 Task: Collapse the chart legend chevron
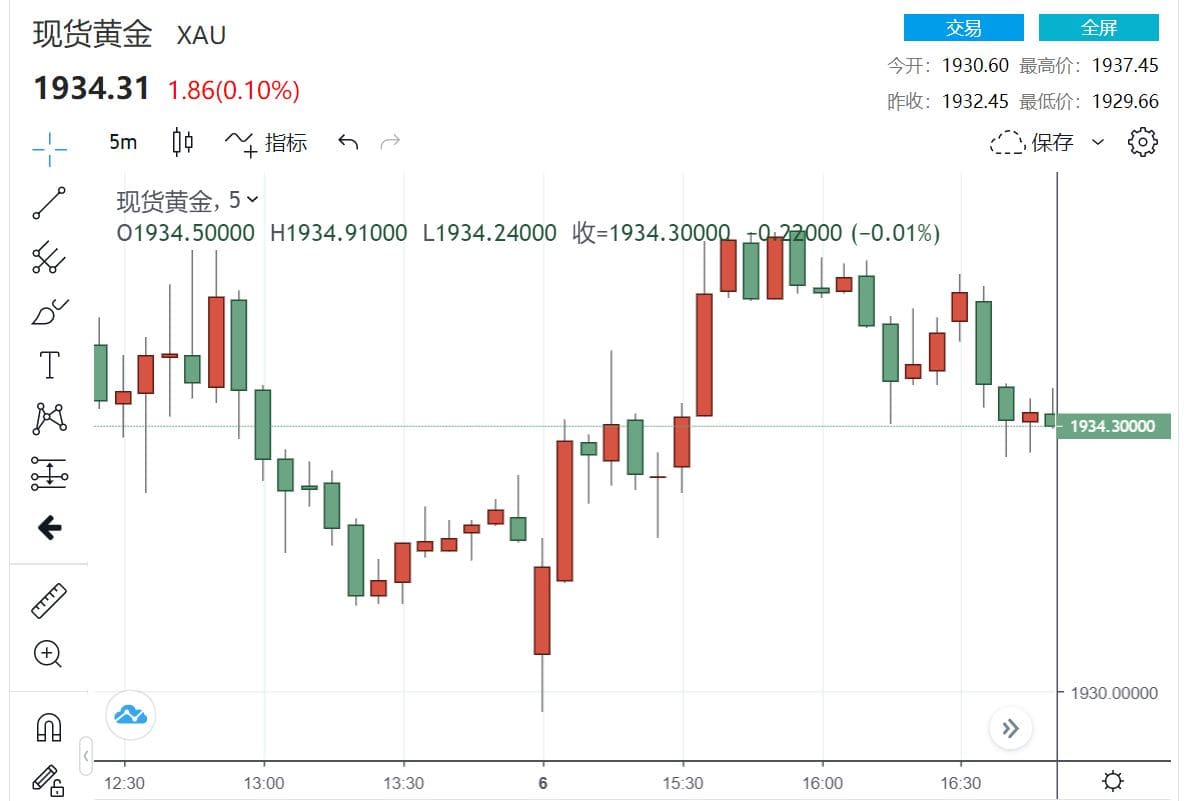click(x=252, y=200)
